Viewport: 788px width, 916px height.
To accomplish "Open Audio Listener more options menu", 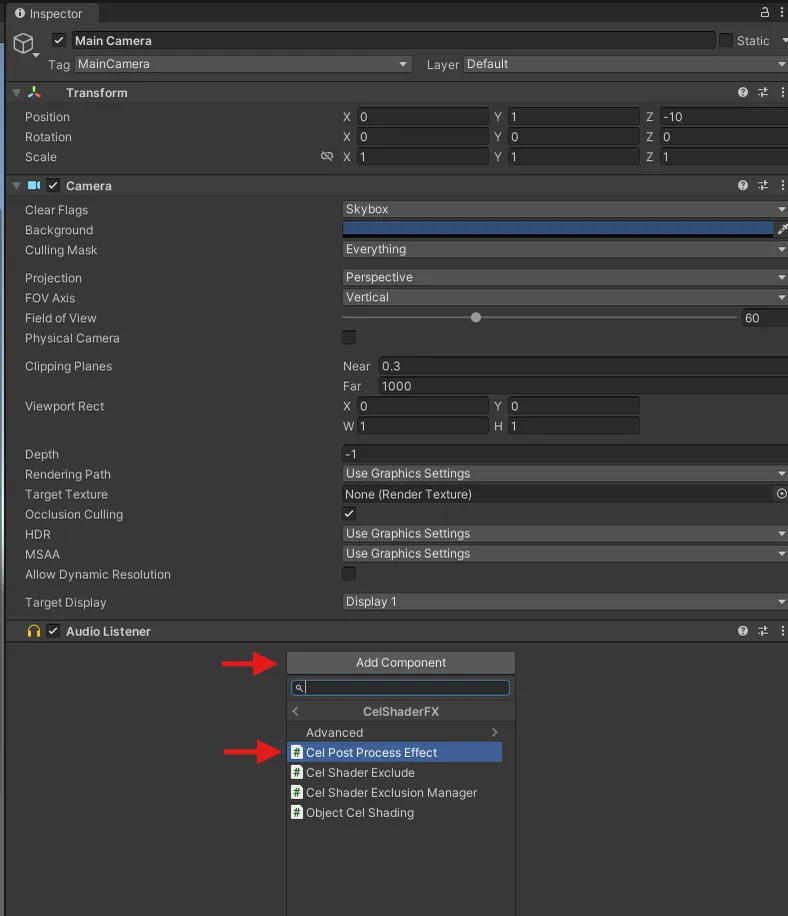I will pos(782,631).
